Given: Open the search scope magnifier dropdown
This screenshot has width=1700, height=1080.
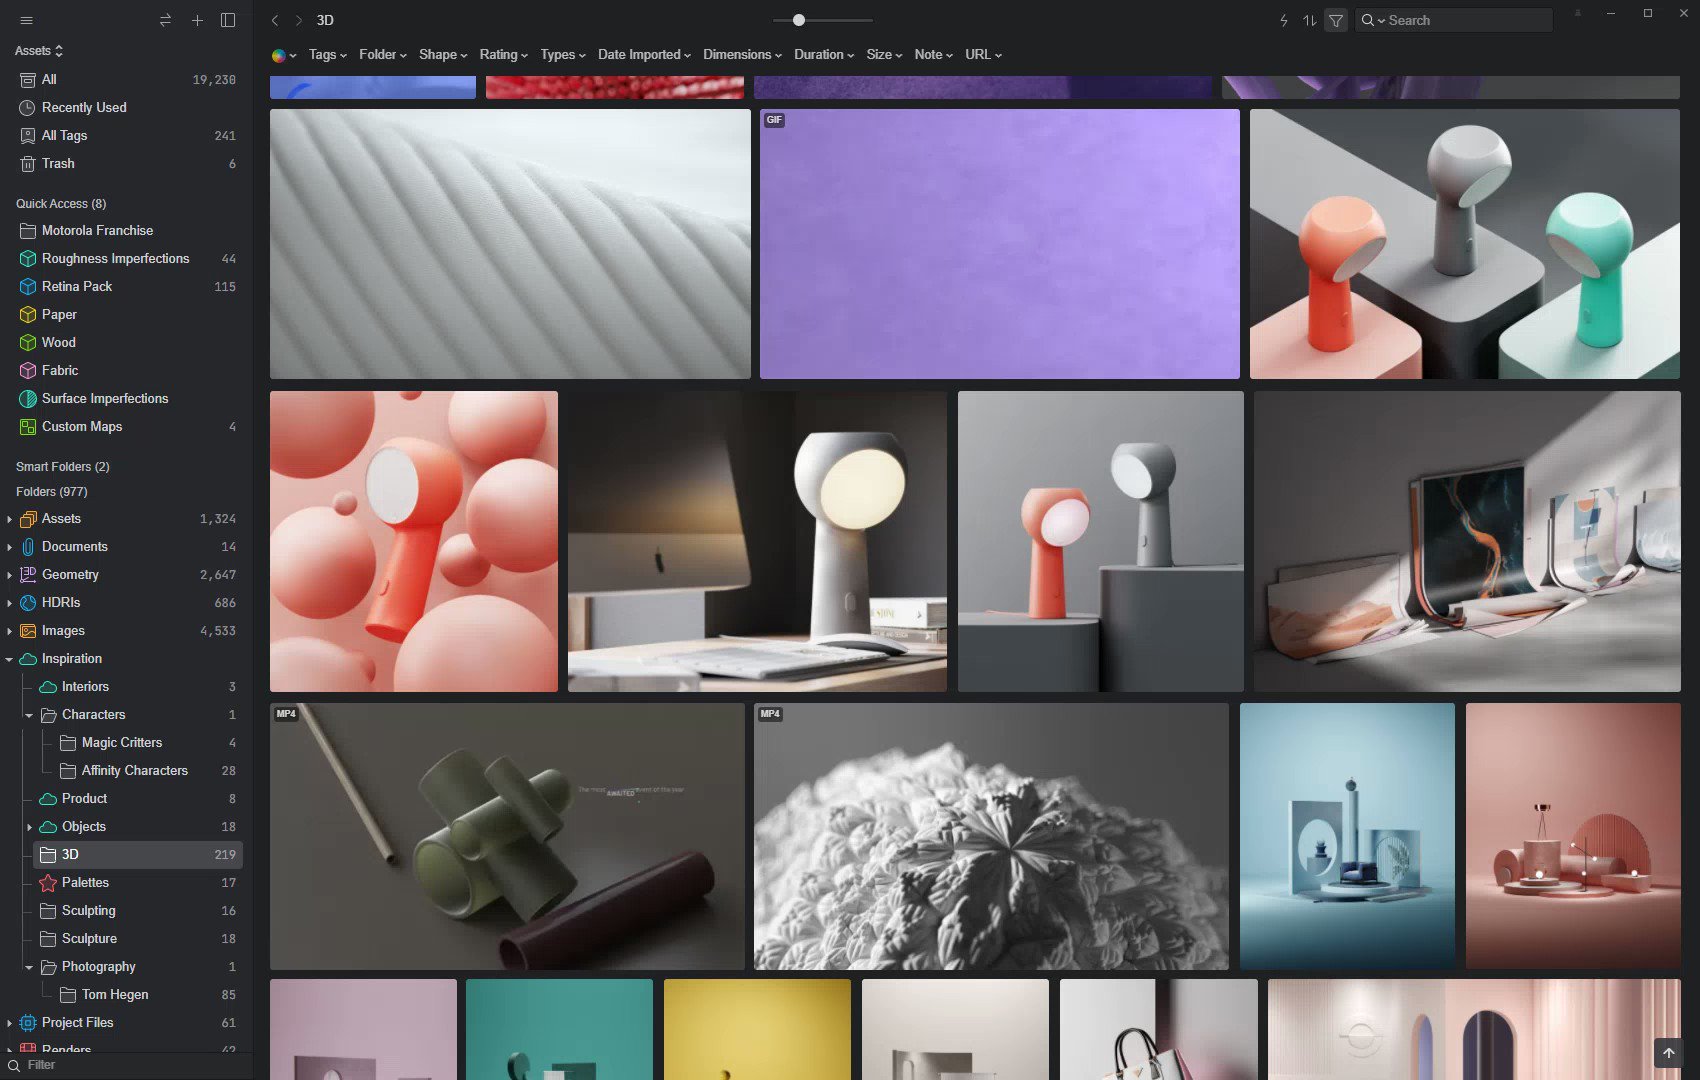Looking at the screenshot, I should pos(1372,20).
